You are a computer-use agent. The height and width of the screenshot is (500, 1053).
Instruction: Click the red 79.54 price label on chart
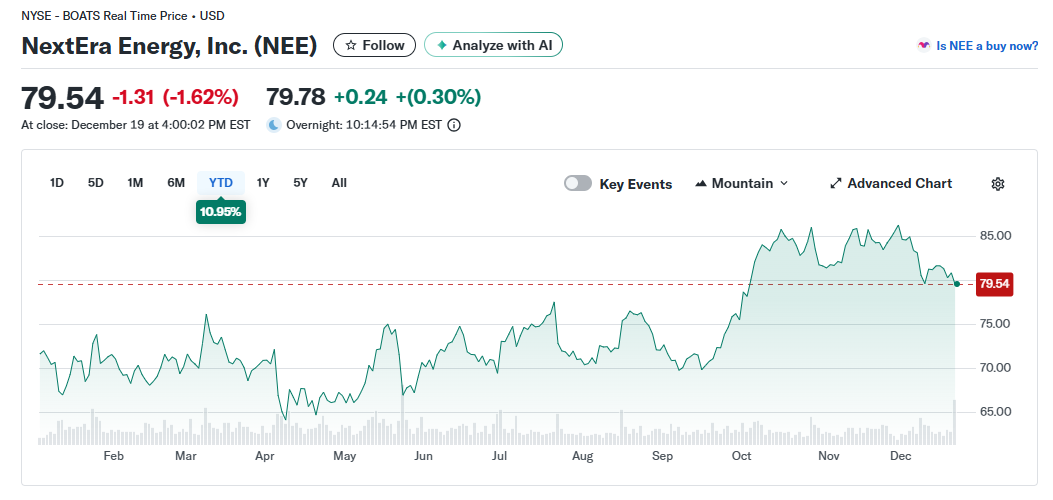[994, 284]
